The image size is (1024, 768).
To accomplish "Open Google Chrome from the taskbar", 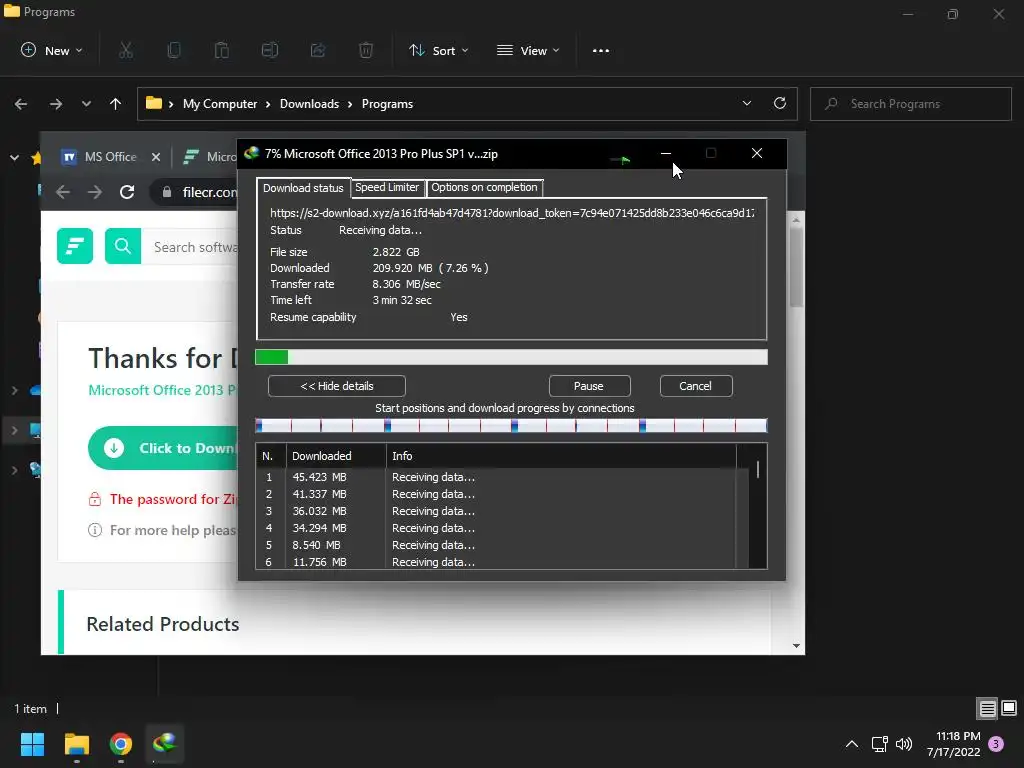I will point(121,744).
